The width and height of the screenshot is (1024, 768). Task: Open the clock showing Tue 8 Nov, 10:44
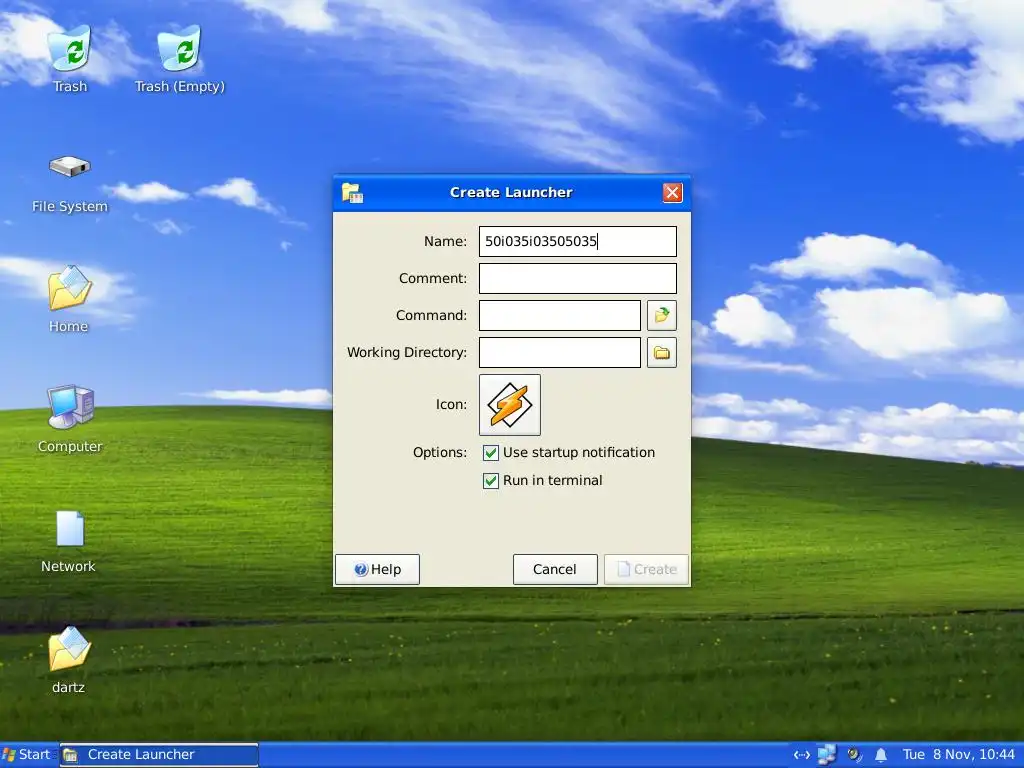958,755
